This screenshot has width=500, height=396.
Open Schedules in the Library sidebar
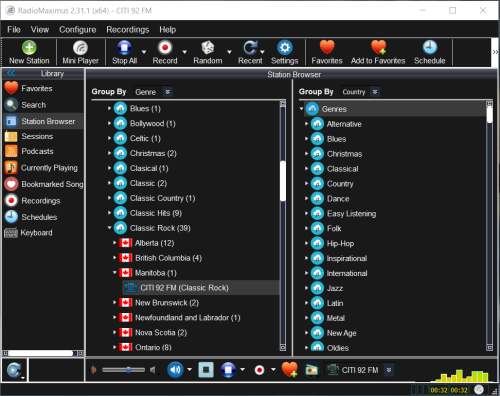pyautogui.click(x=43, y=217)
